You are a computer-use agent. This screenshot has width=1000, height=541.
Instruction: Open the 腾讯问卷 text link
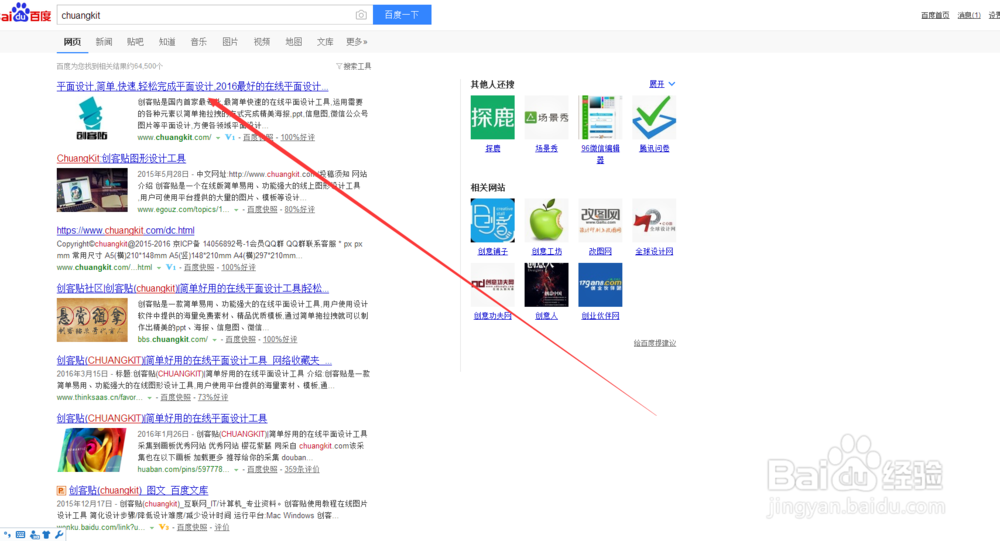point(654,148)
